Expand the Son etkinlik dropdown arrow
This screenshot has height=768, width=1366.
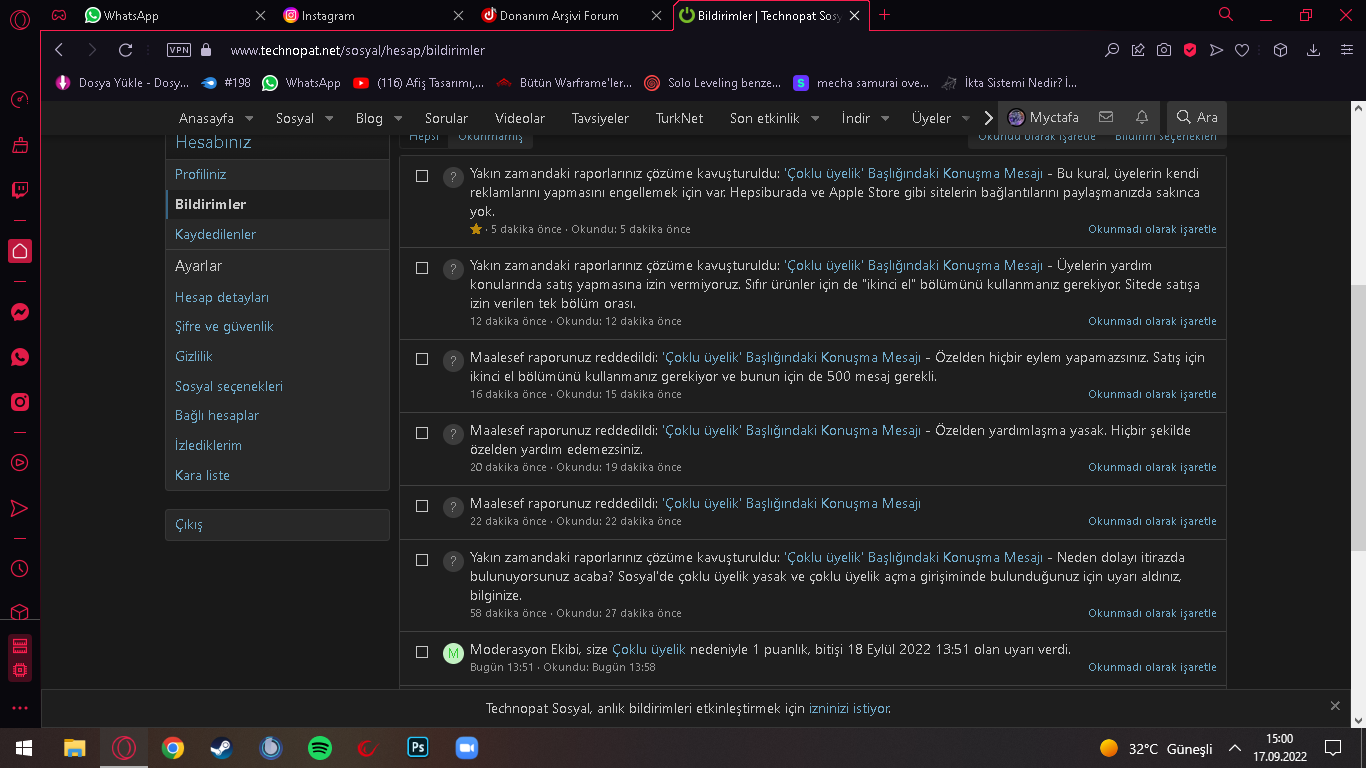[814, 118]
